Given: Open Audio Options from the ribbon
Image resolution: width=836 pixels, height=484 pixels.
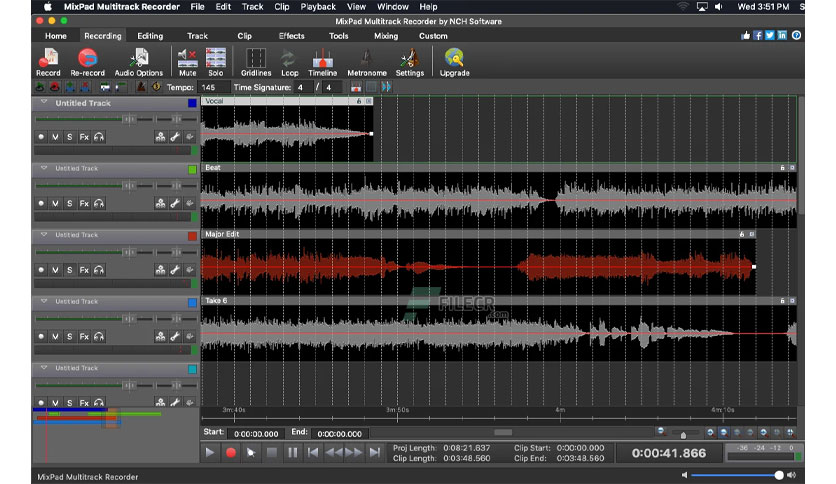Looking at the screenshot, I should 139,62.
